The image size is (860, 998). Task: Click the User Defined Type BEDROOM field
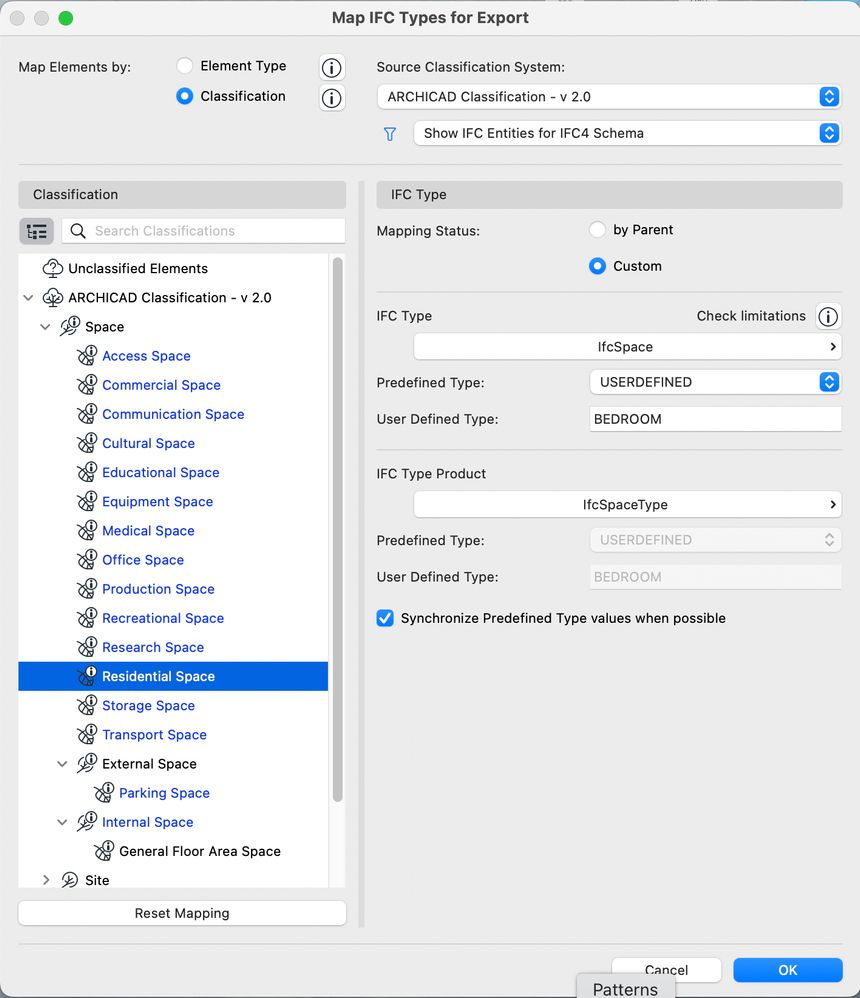[715, 419]
